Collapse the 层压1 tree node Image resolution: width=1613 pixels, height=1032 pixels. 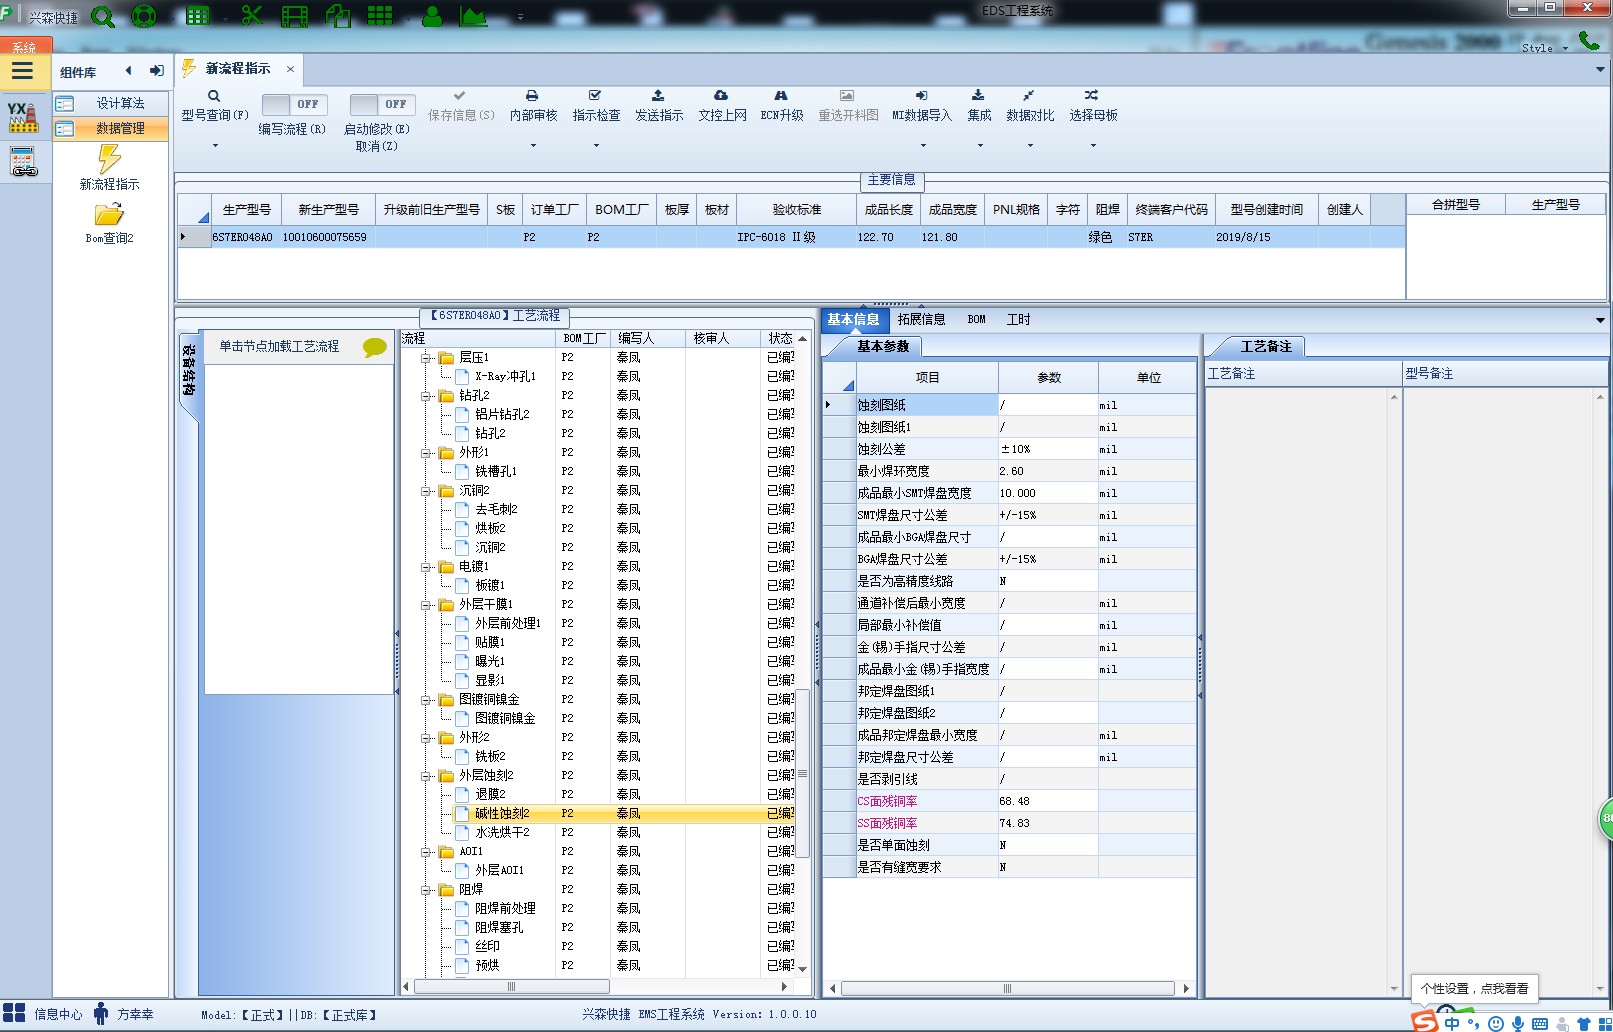click(x=427, y=357)
